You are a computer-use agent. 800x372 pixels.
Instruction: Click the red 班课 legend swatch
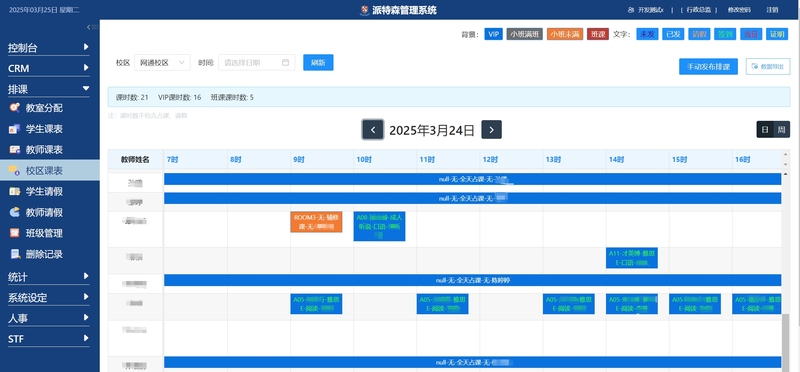(x=597, y=34)
